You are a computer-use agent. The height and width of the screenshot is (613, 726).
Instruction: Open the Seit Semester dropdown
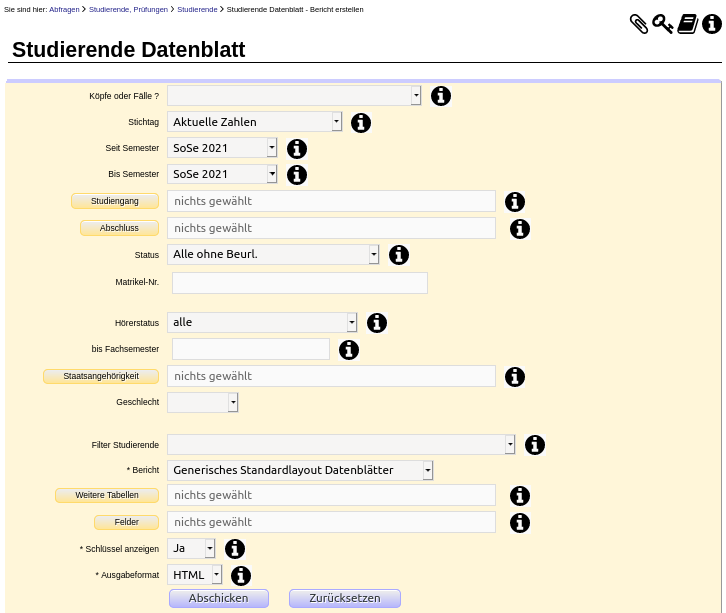[x=222, y=148]
